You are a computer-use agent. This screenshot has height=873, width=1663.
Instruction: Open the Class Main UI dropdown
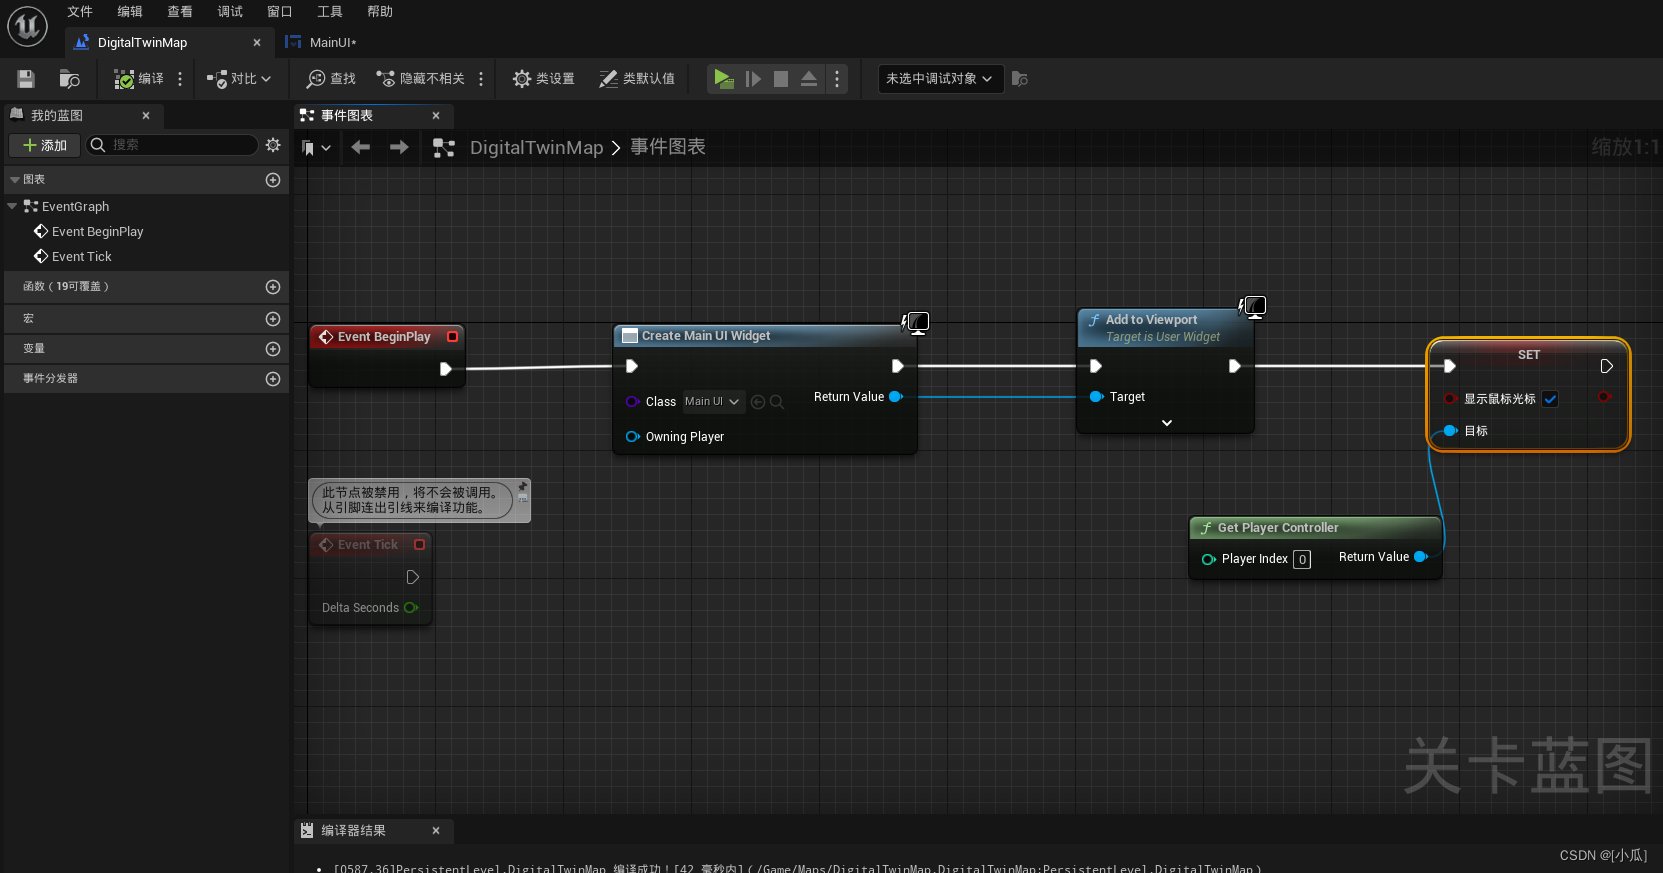pyautogui.click(x=713, y=402)
